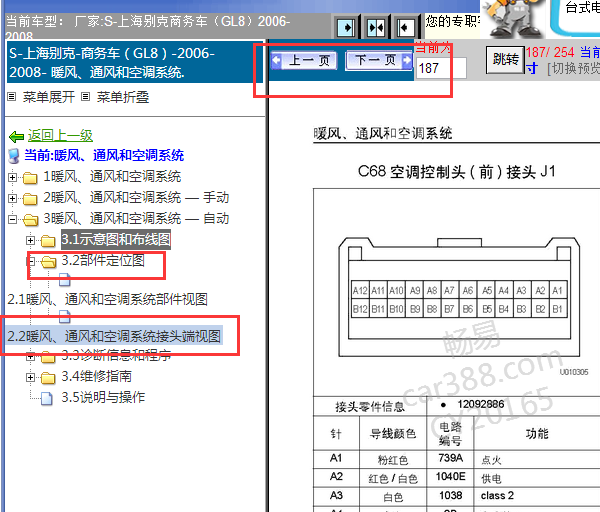Click the green back arrow icon
The width and height of the screenshot is (600, 512).
(16, 136)
